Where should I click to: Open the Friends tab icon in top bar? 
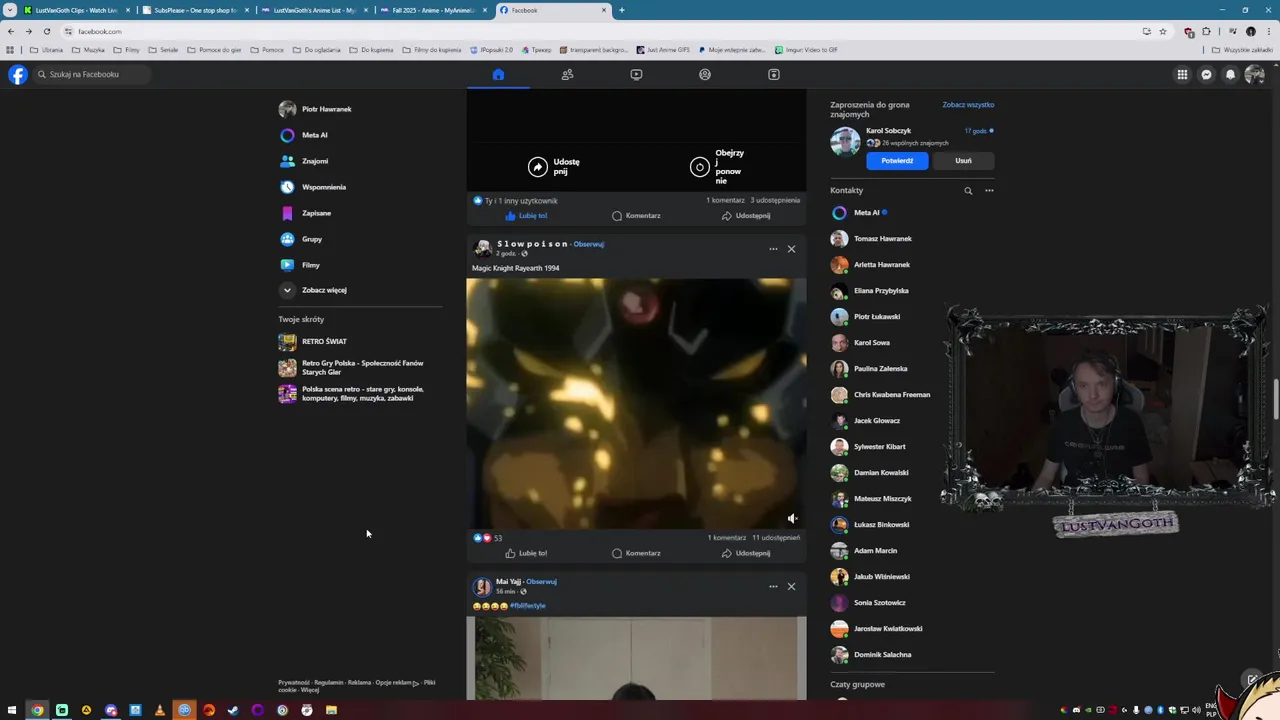567,74
